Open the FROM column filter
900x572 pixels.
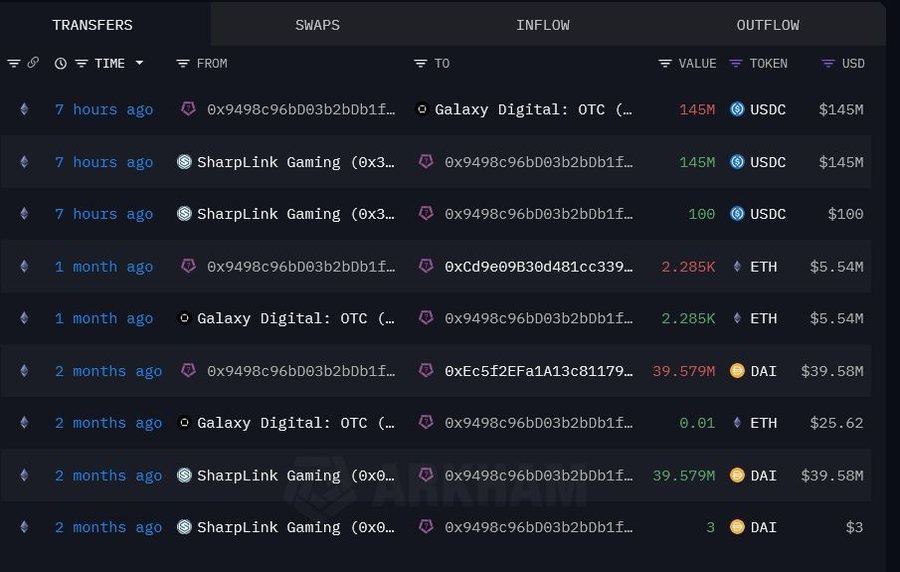tap(183, 64)
